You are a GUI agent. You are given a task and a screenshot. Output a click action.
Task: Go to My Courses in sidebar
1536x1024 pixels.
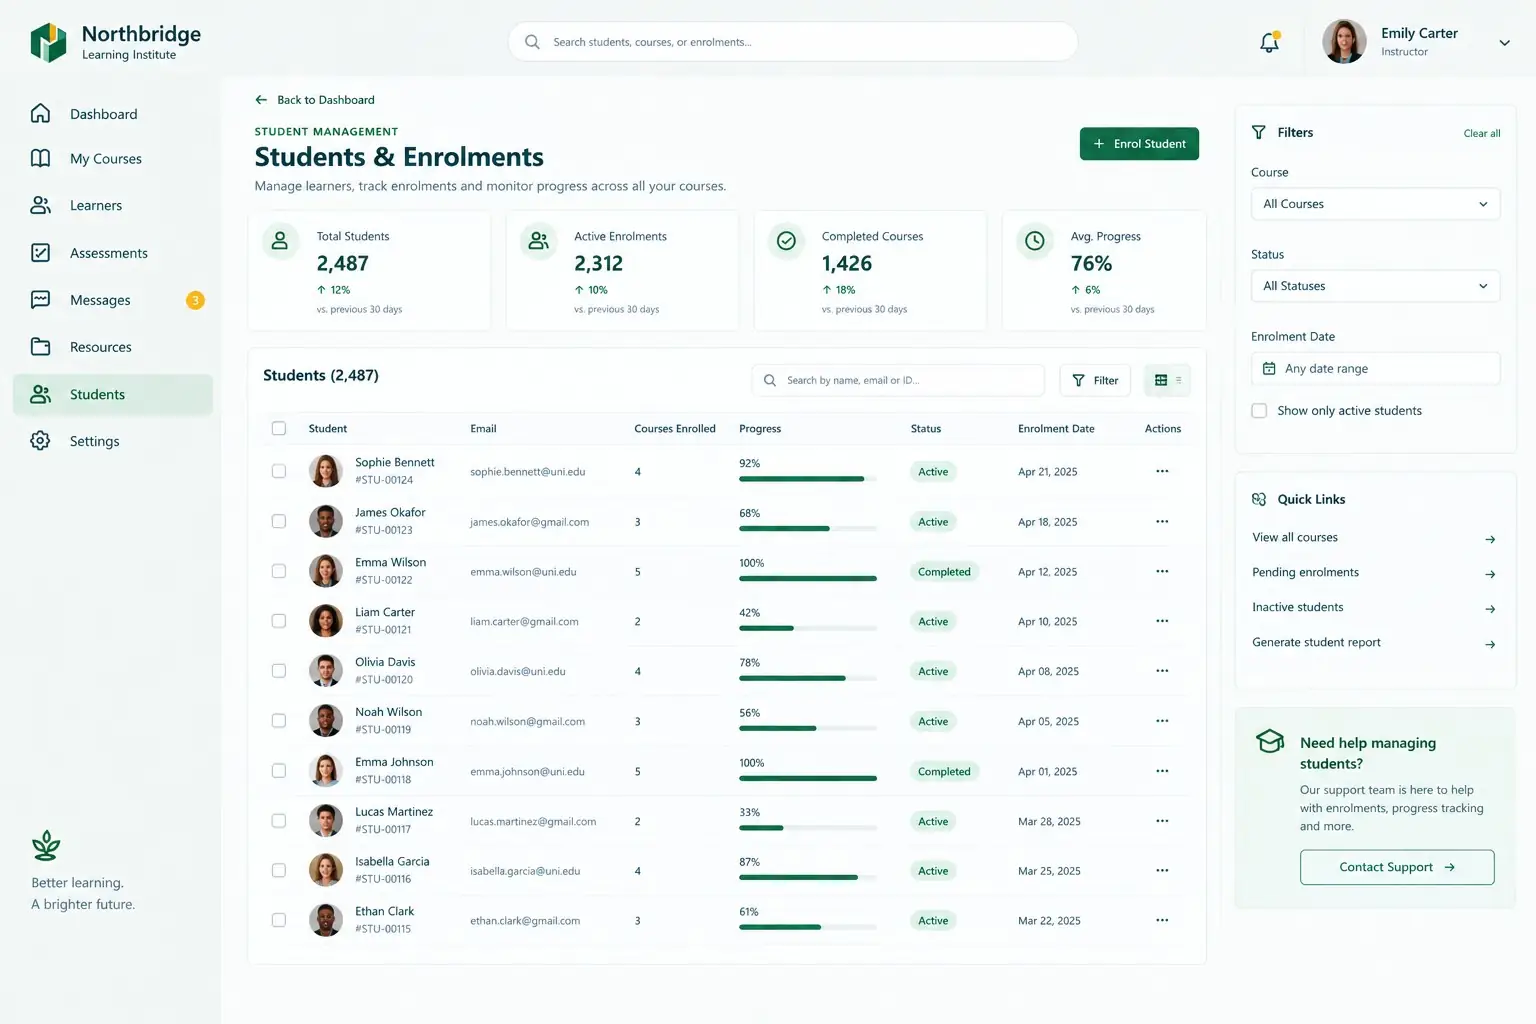click(x=113, y=159)
